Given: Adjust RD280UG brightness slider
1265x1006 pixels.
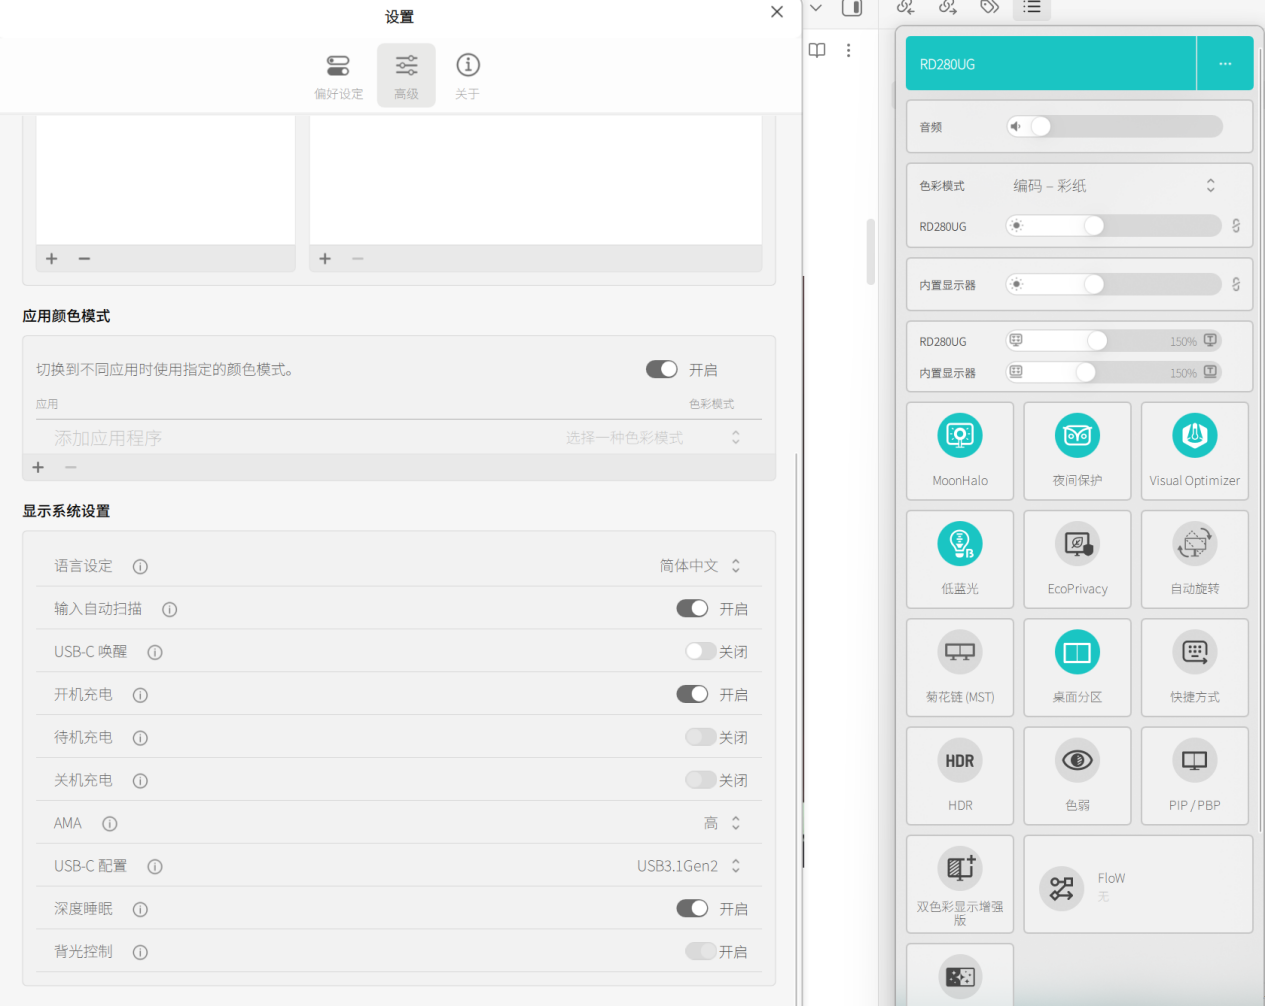Looking at the screenshot, I should (1114, 226).
